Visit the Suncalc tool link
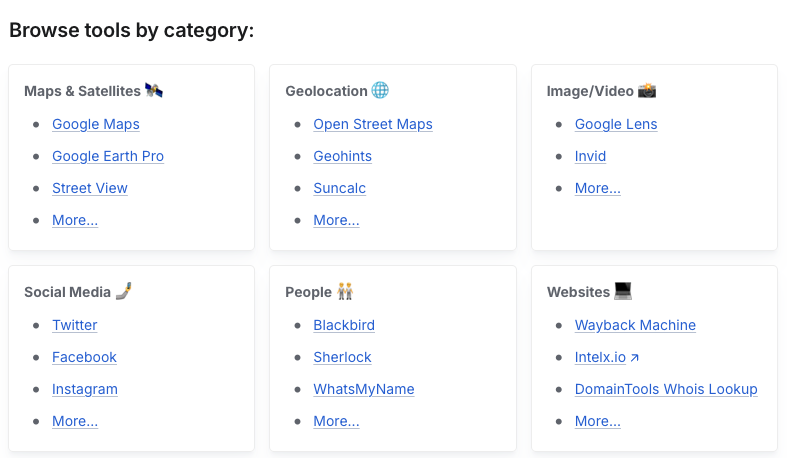Viewport: 787px width, 458px height. click(340, 188)
